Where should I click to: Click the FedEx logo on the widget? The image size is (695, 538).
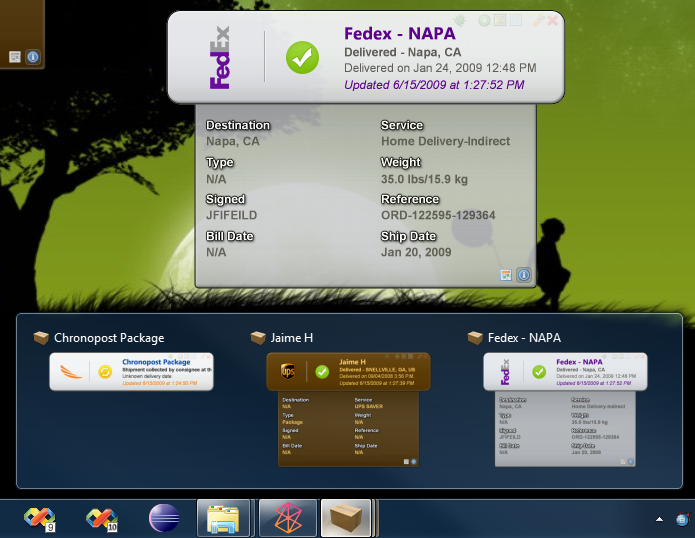point(220,58)
